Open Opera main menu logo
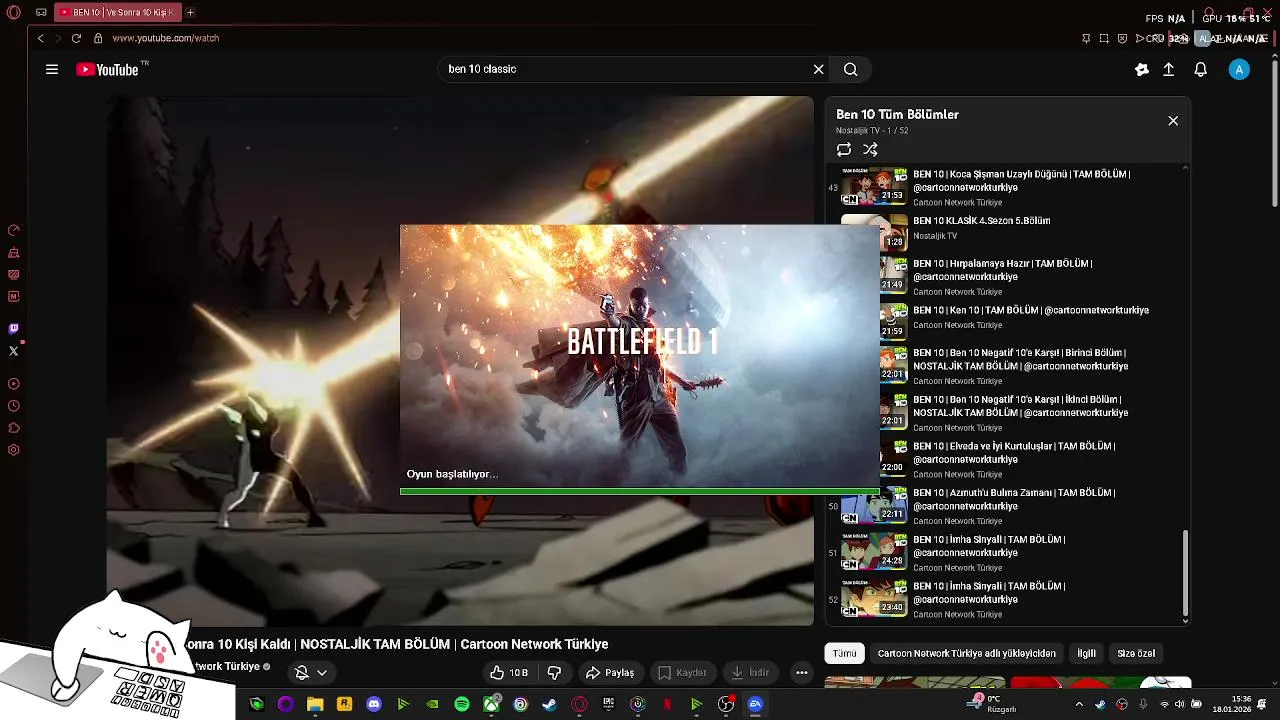 coord(13,13)
